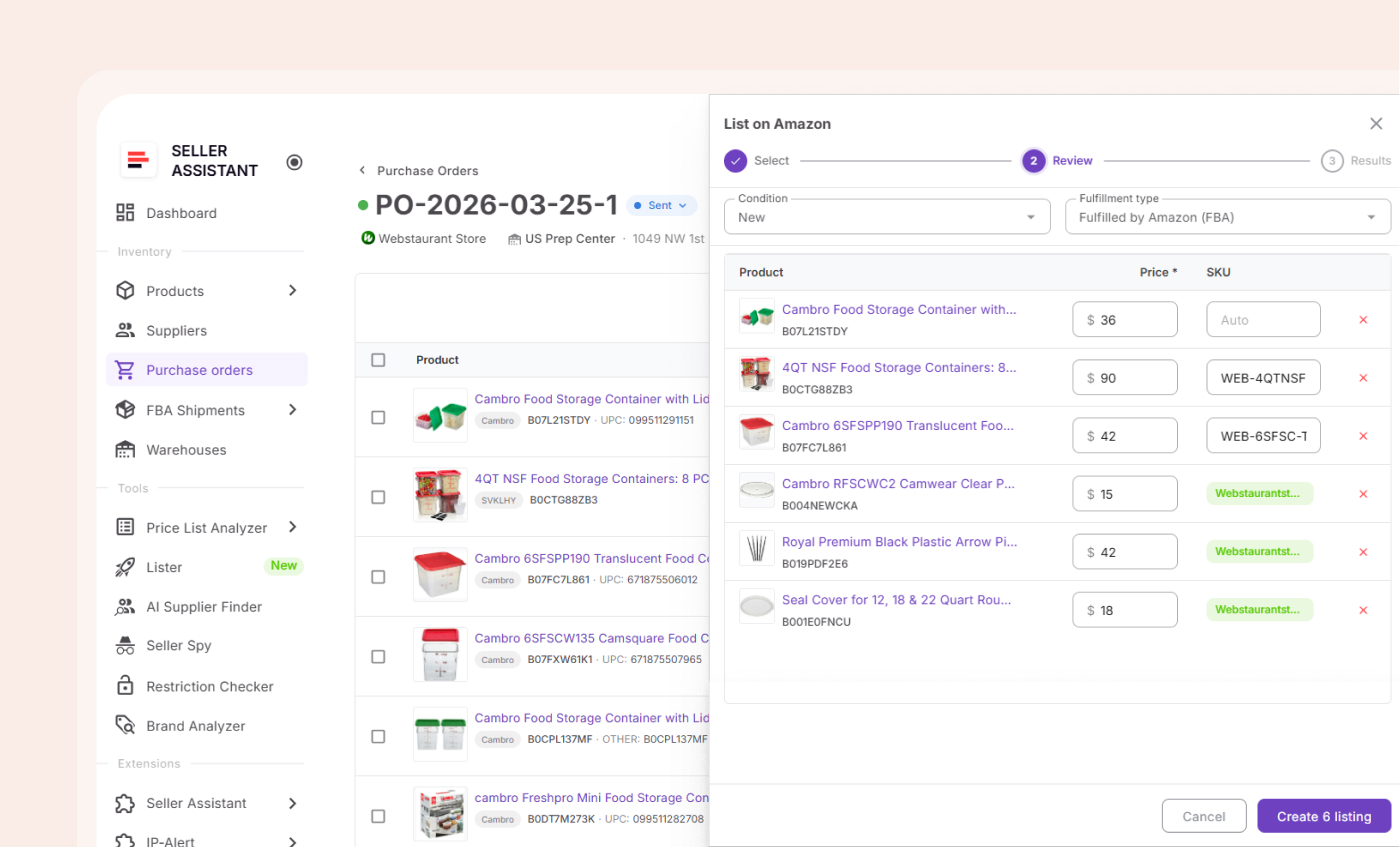Tick checkbox for Cambro 6SFSCW135 Camsquare row
The width and height of the screenshot is (1400, 847).
pyautogui.click(x=378, y=657)
